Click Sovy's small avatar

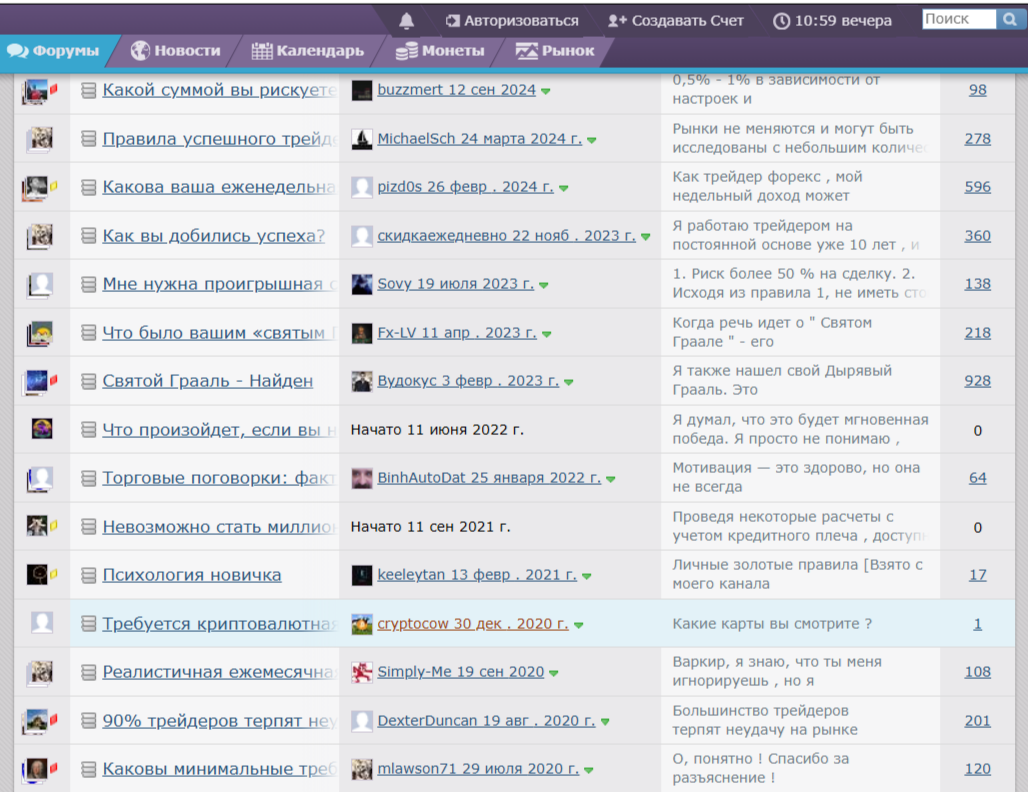coord(362,284)
